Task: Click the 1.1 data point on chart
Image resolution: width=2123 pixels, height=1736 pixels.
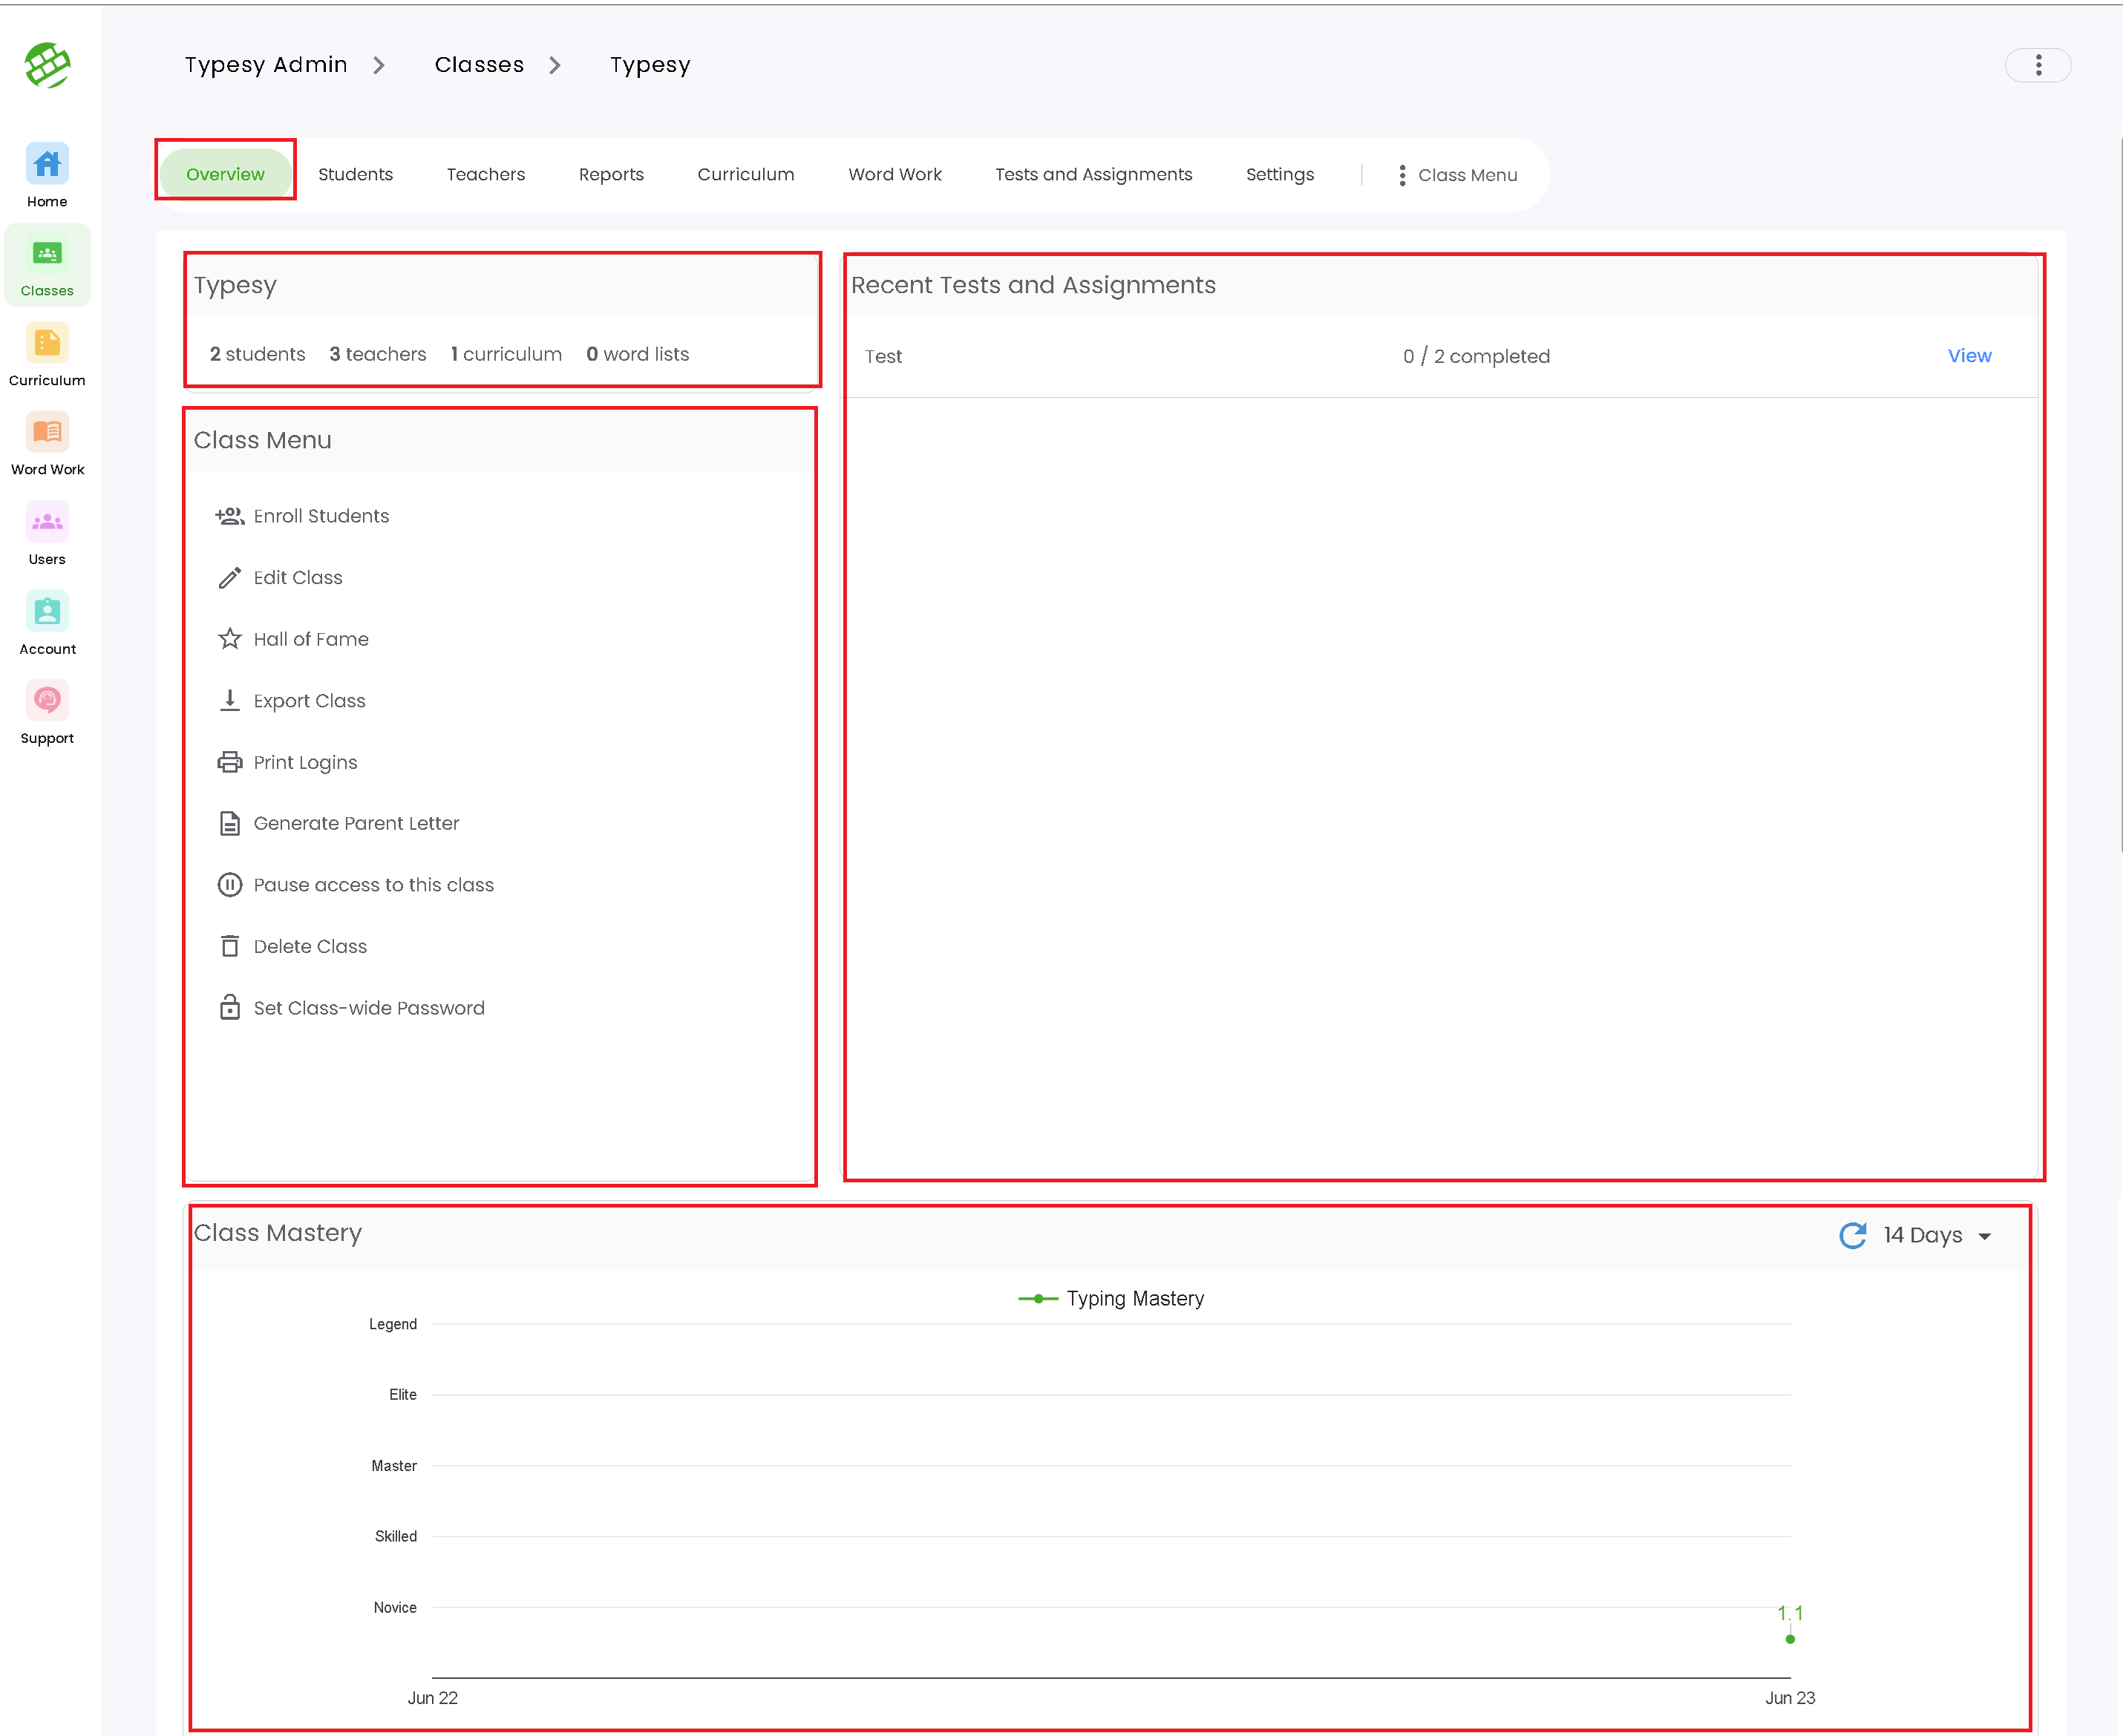Action: tap(1790, 1639)
